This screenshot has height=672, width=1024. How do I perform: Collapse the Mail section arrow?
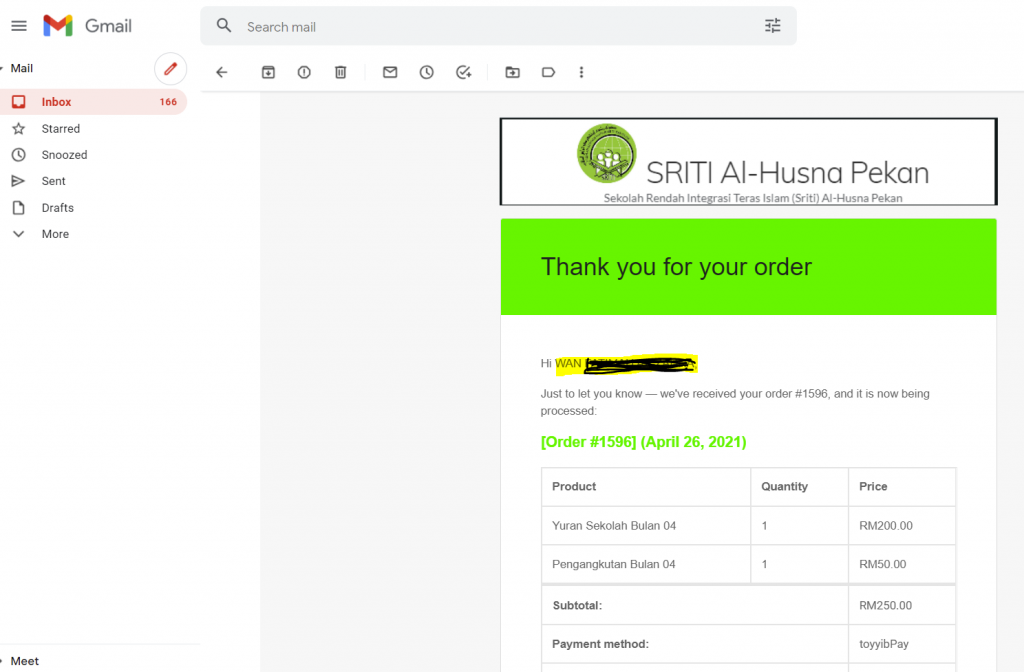pos(3,69)
